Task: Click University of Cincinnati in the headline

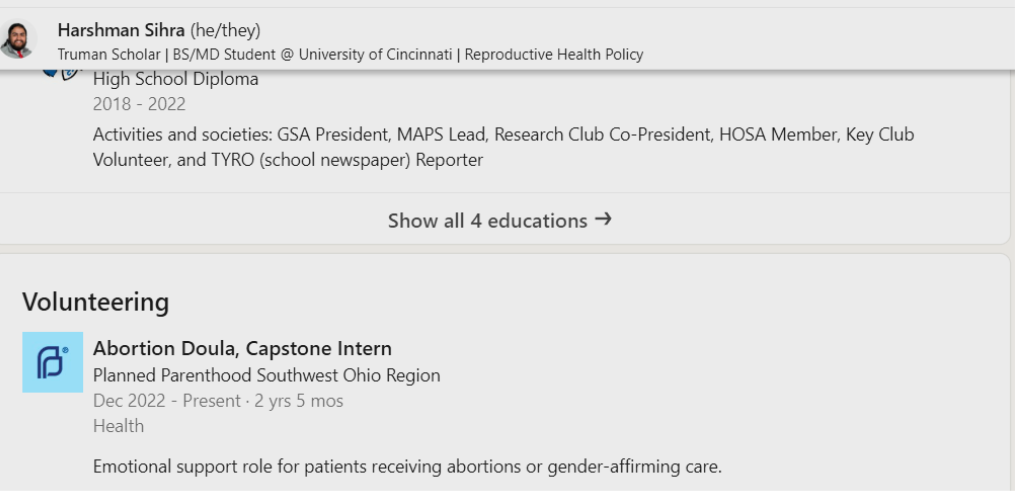Action: 375,54
